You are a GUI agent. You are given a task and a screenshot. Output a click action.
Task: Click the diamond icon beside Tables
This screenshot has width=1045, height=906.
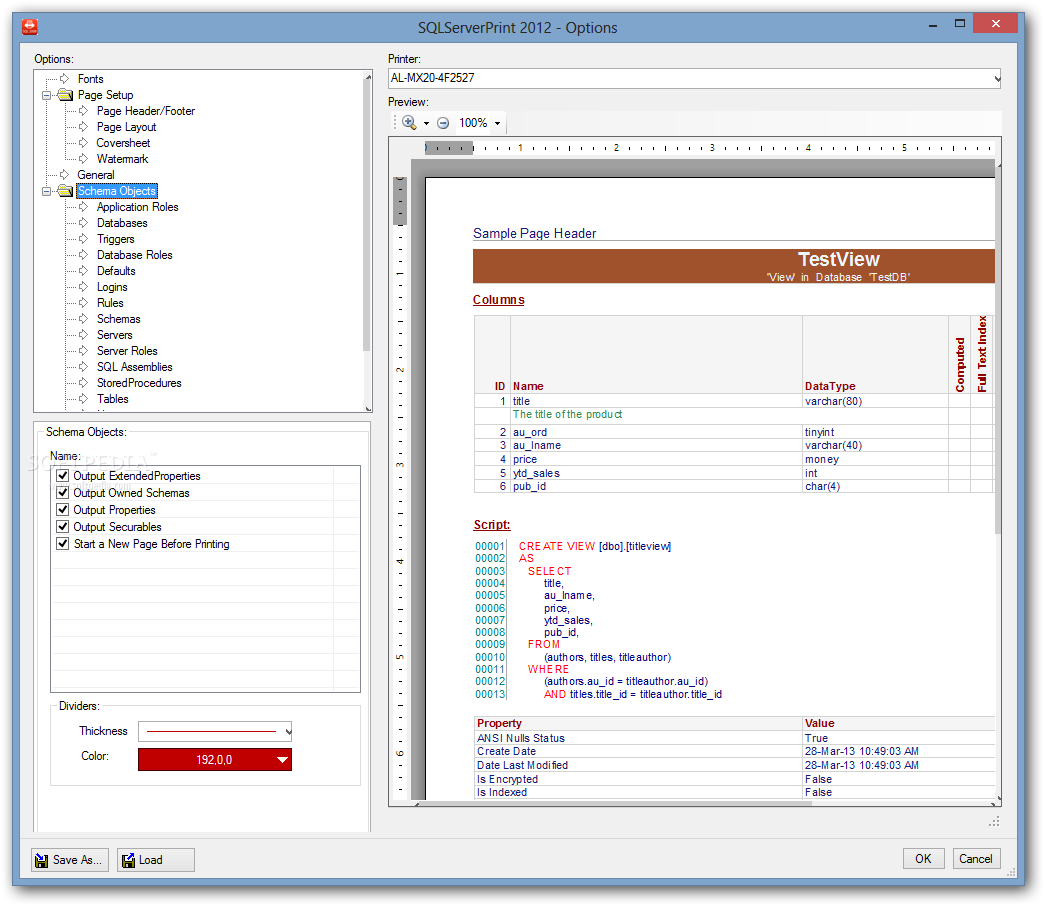83,399
